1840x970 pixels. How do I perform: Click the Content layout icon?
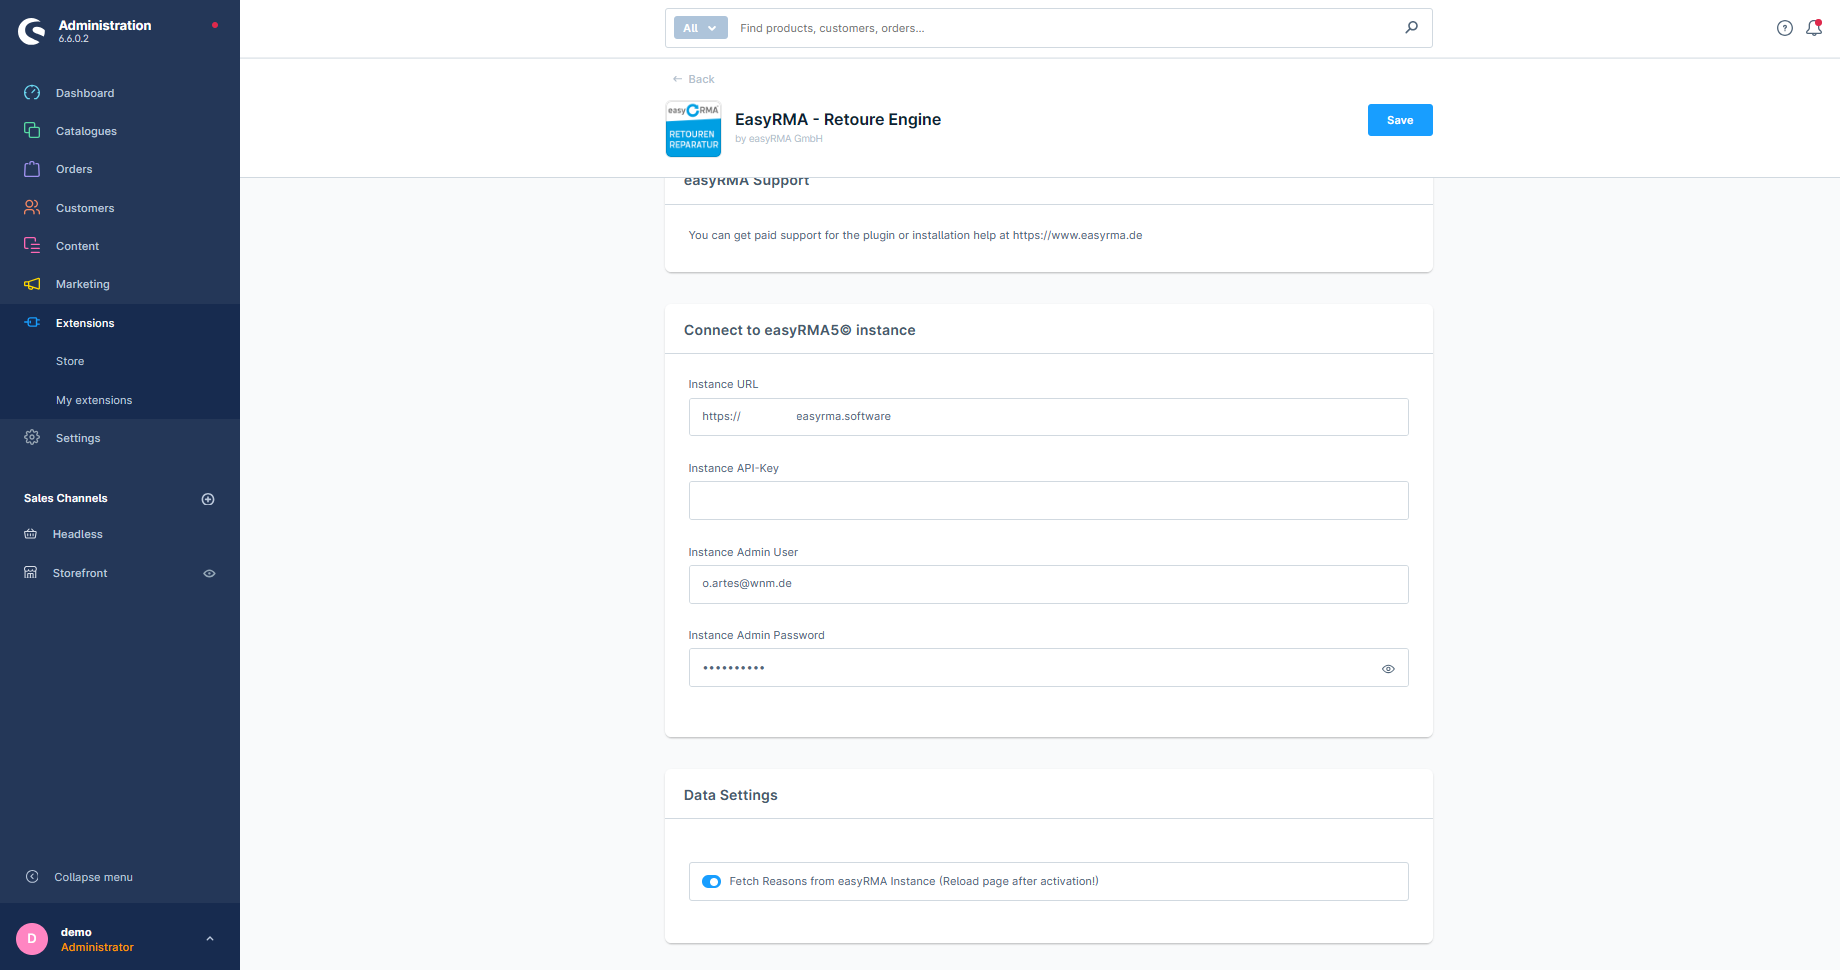point(32,246)
